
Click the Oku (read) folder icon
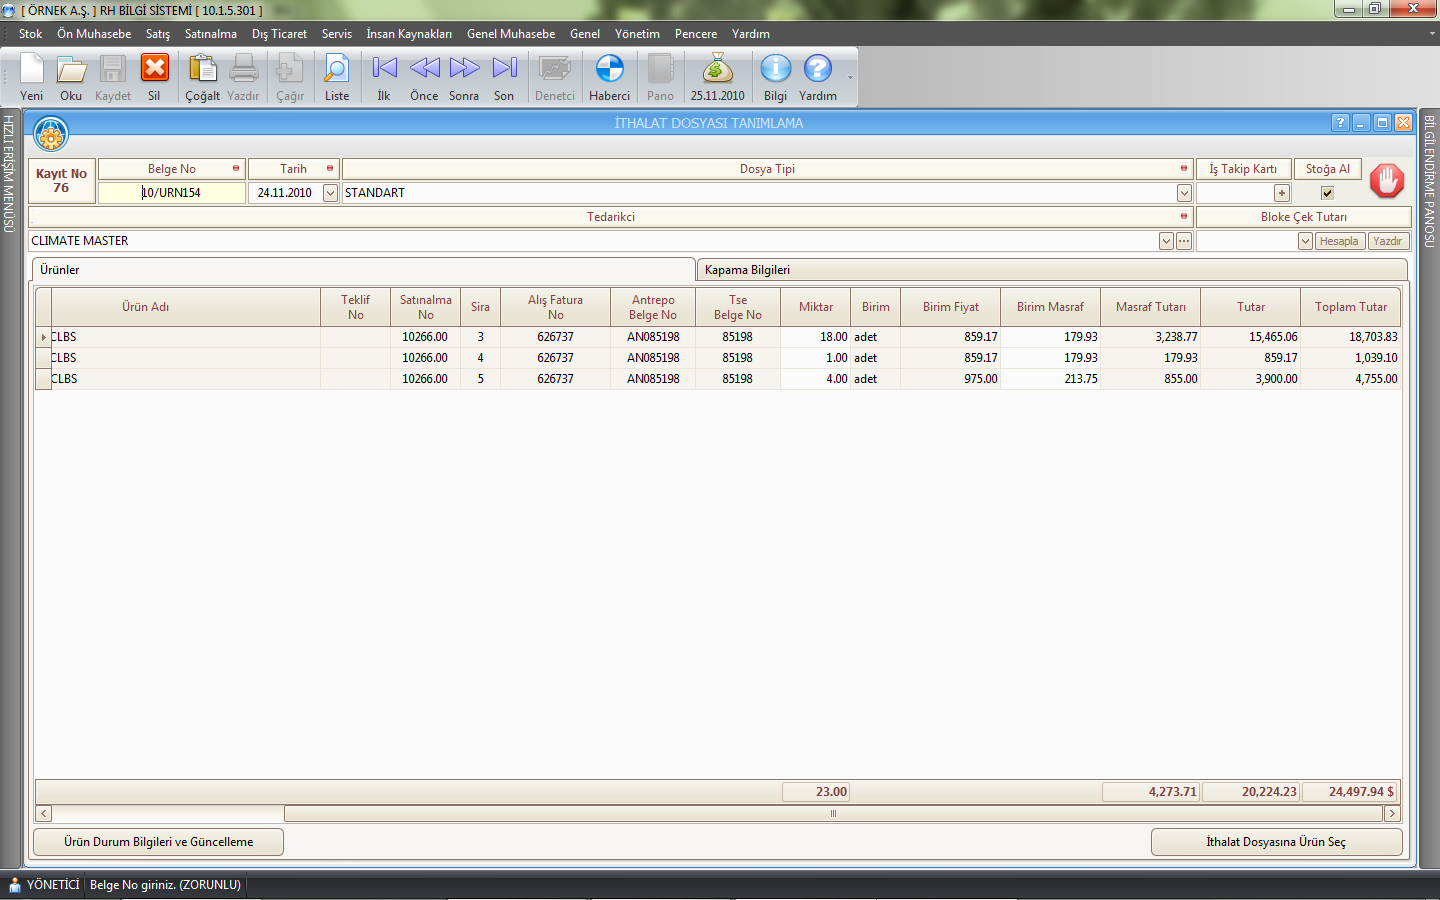coord(71,70)
